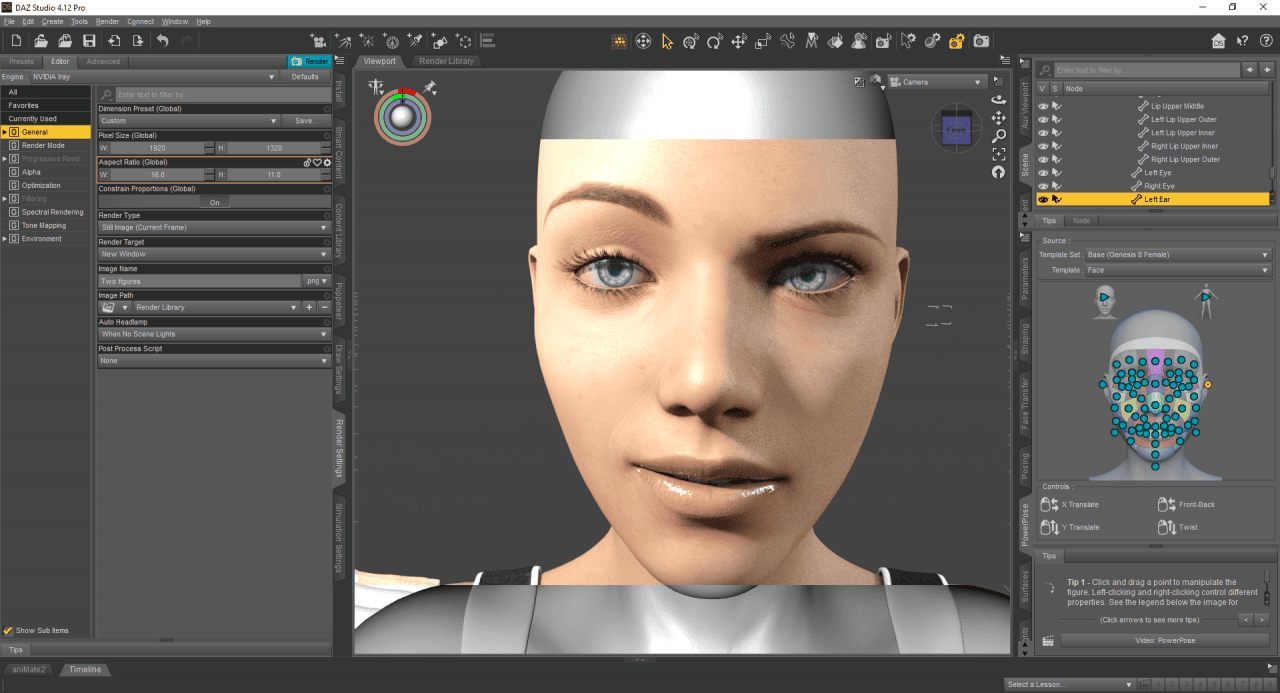Switch to the Render Library tab

click(446, 60)
